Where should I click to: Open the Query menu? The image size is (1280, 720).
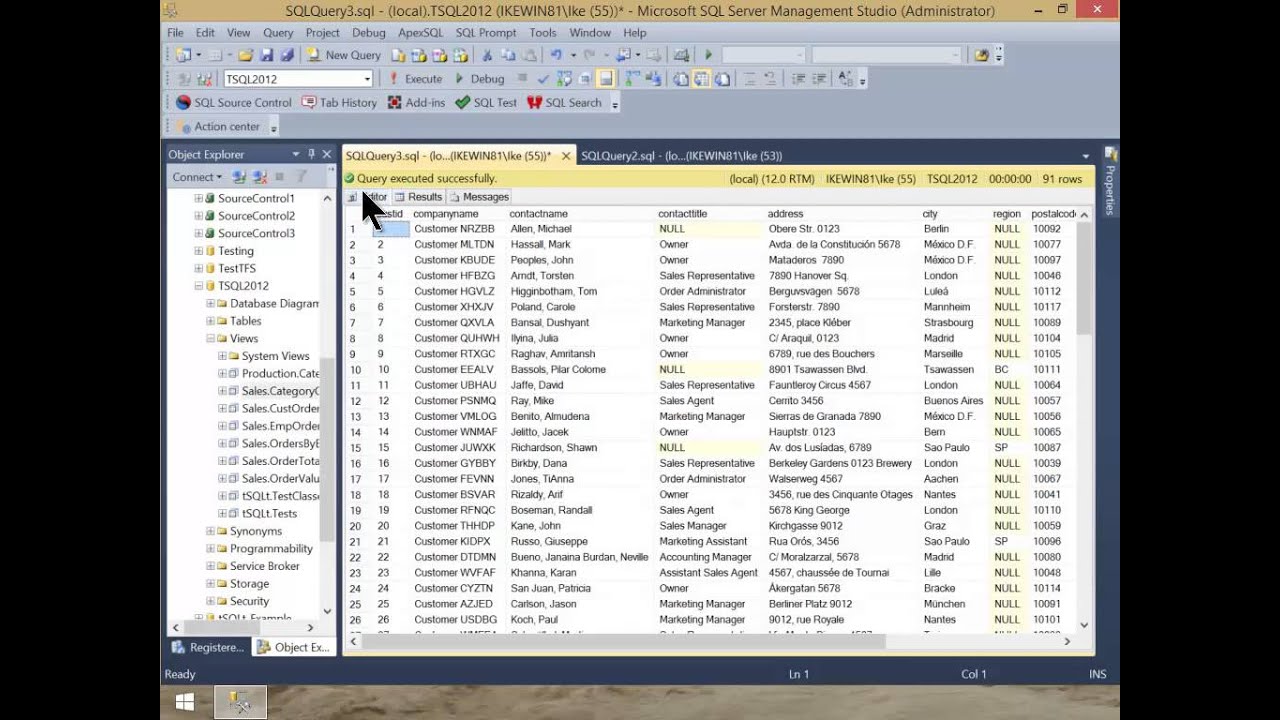pyautogui.click(x=278, y=33)
